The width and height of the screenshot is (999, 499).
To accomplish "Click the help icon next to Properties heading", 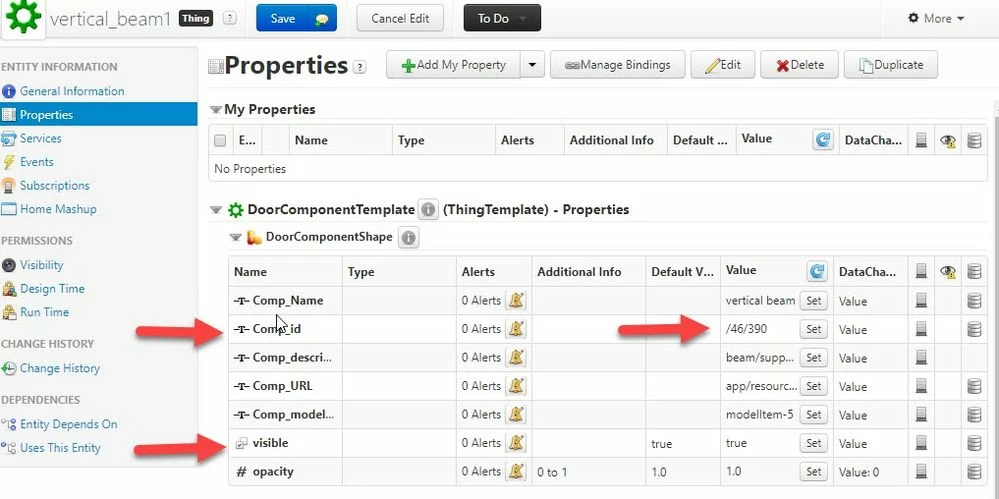I will 359,67.
